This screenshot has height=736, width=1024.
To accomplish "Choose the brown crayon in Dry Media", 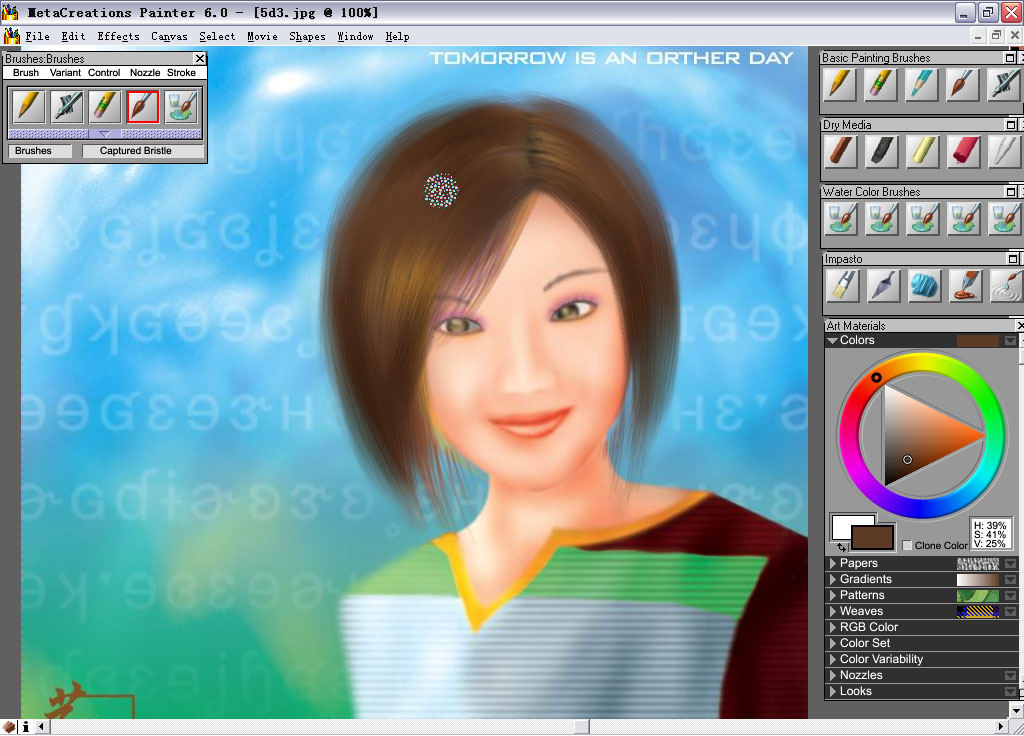I will [x=840, y=152].
